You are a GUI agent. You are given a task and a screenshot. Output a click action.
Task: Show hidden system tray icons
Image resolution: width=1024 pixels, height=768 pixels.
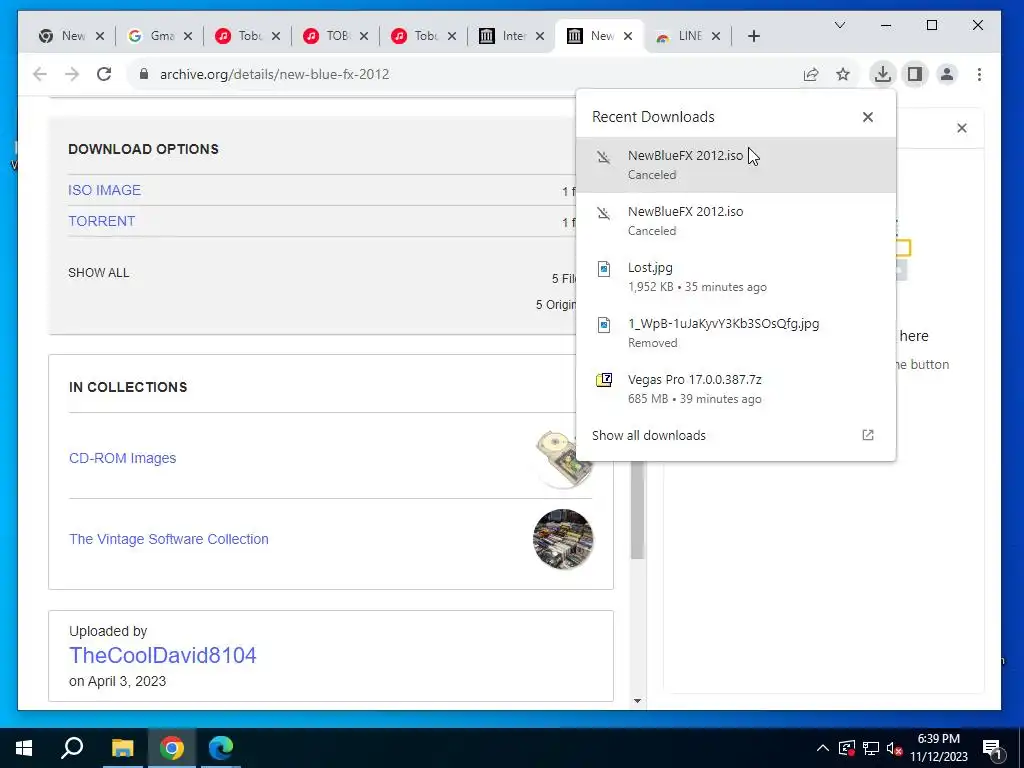[823, 748]
